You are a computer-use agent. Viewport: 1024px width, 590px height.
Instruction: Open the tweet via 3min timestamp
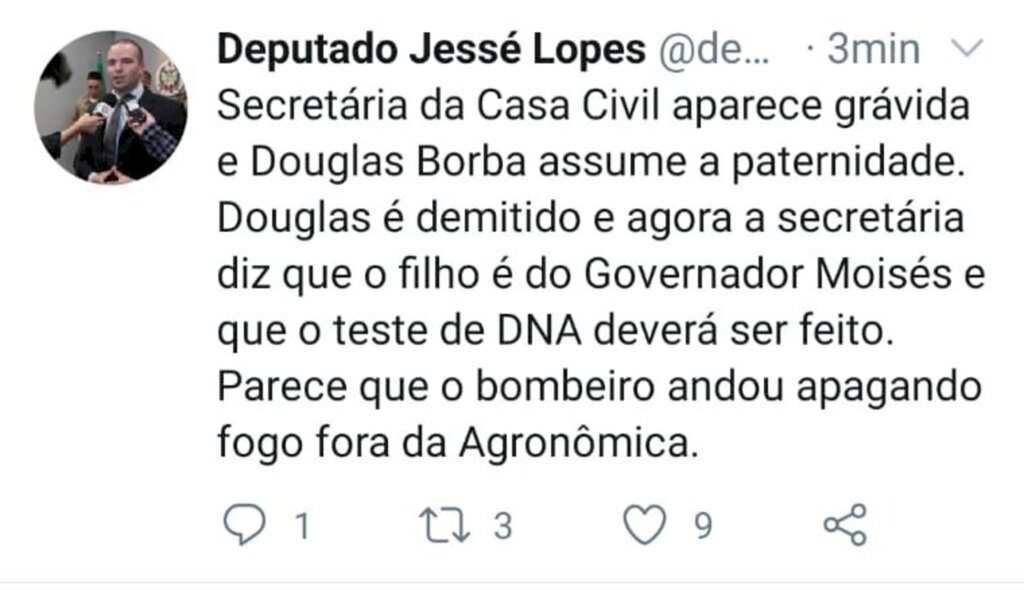[x=874, y=50]
